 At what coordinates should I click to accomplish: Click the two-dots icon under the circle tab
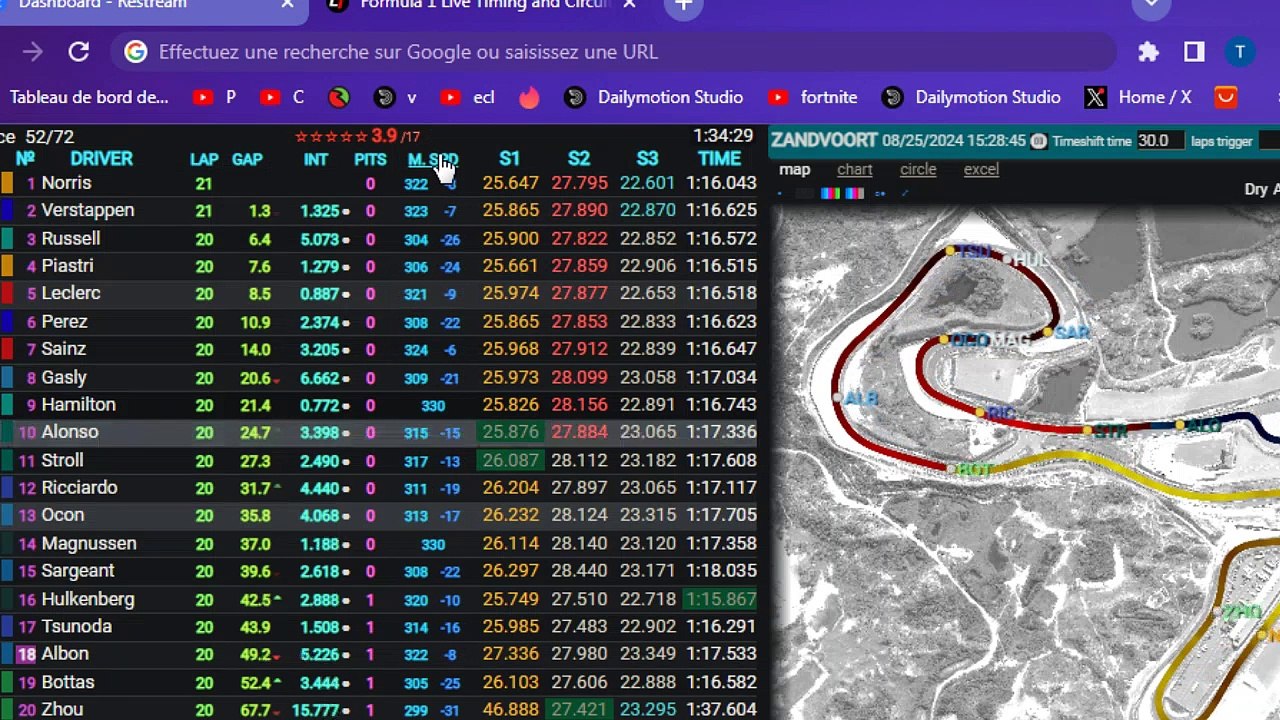click(x=880, y=194)
